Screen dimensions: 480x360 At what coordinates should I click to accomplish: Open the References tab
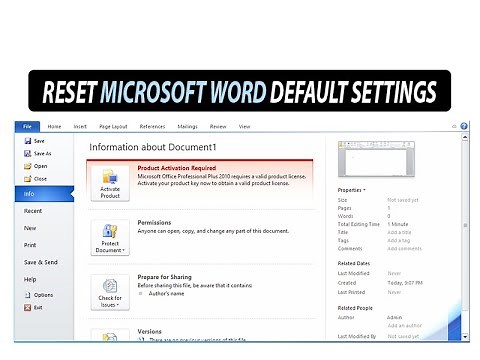pyautogui.click(x=152, y=127)
